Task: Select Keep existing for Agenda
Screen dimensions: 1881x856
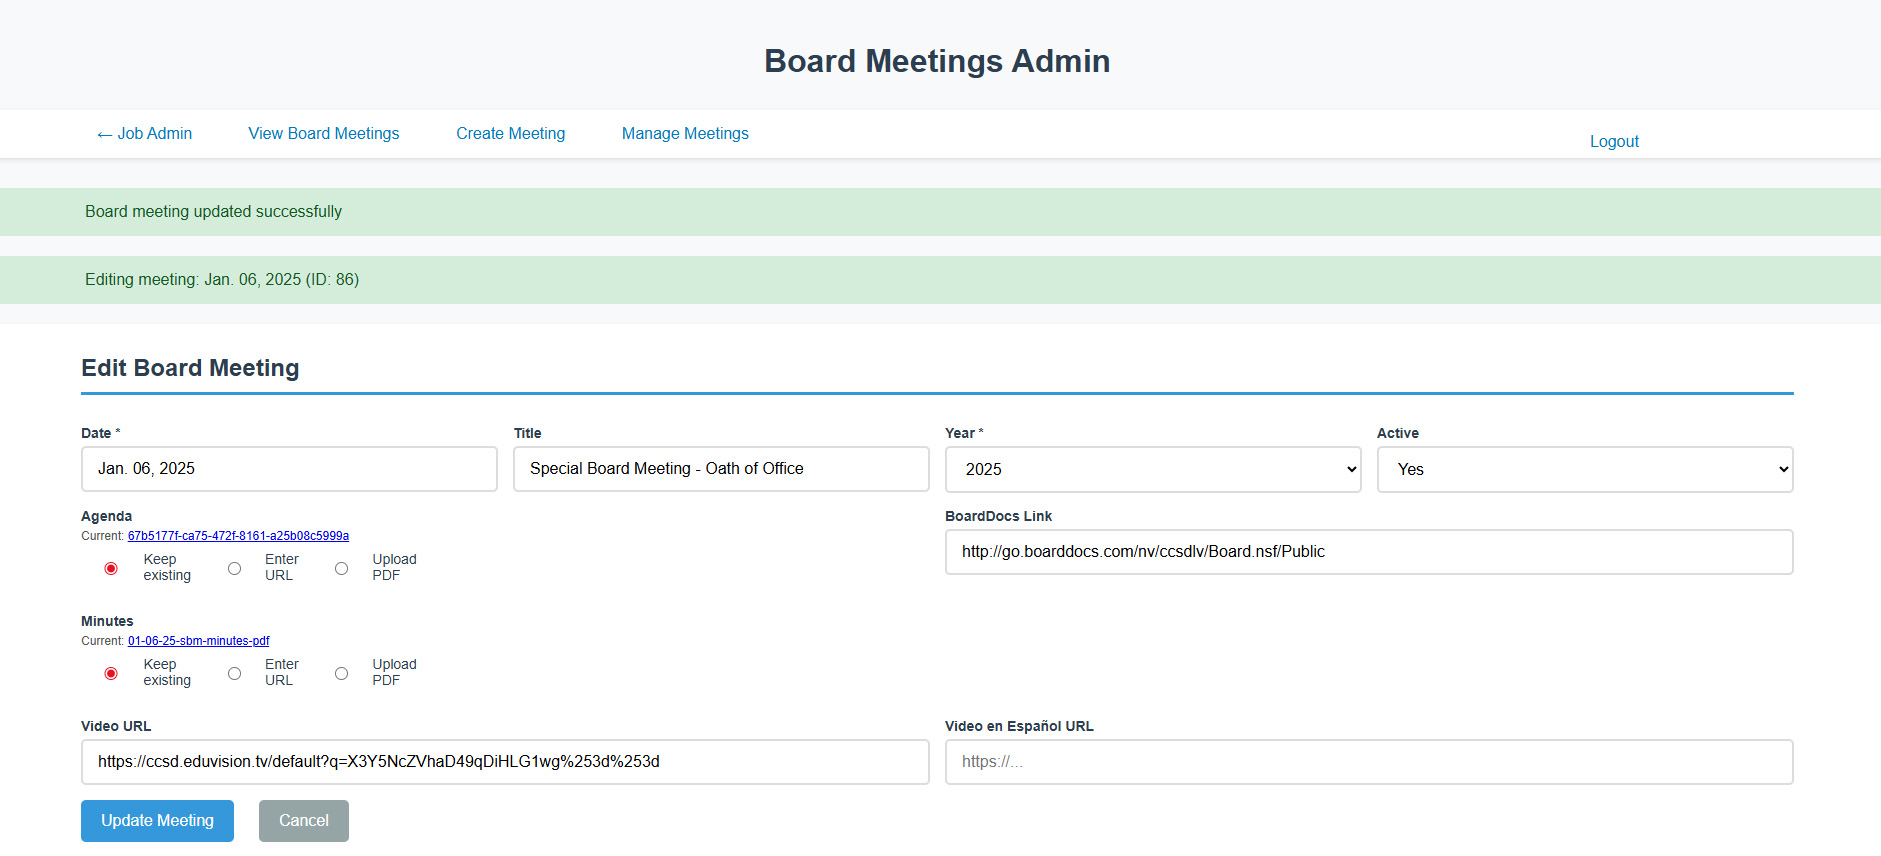Action: click(x=111, y=569)
